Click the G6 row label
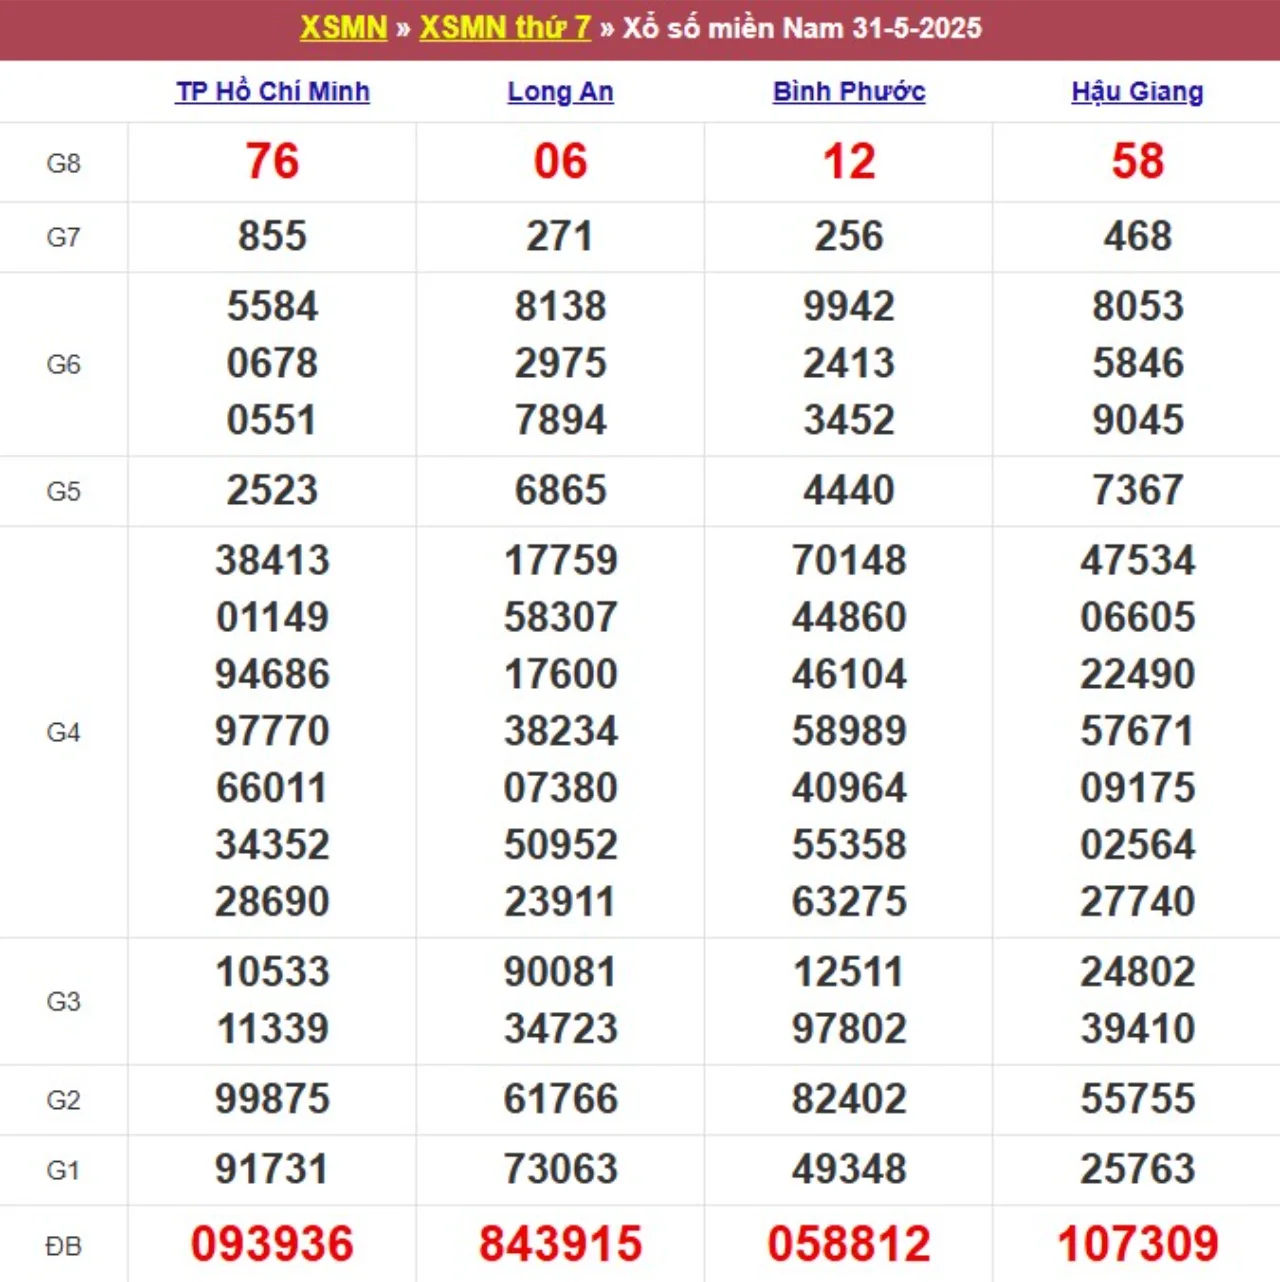Viewport: 1280px width, 1282px height. pos(63,364)
